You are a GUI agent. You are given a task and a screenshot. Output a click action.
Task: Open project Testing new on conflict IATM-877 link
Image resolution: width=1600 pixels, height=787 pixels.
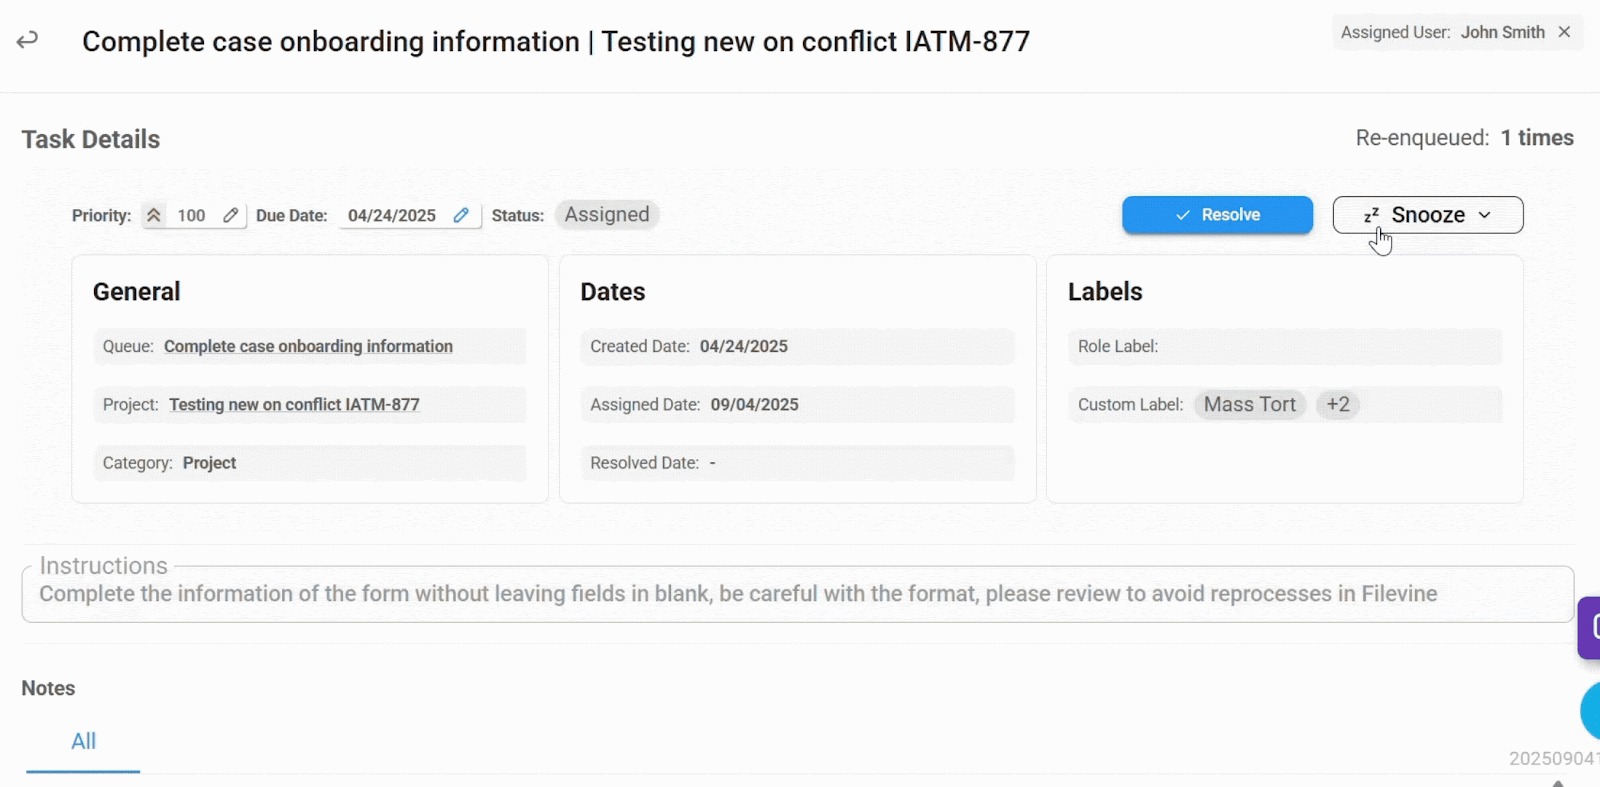click(294, 404)
